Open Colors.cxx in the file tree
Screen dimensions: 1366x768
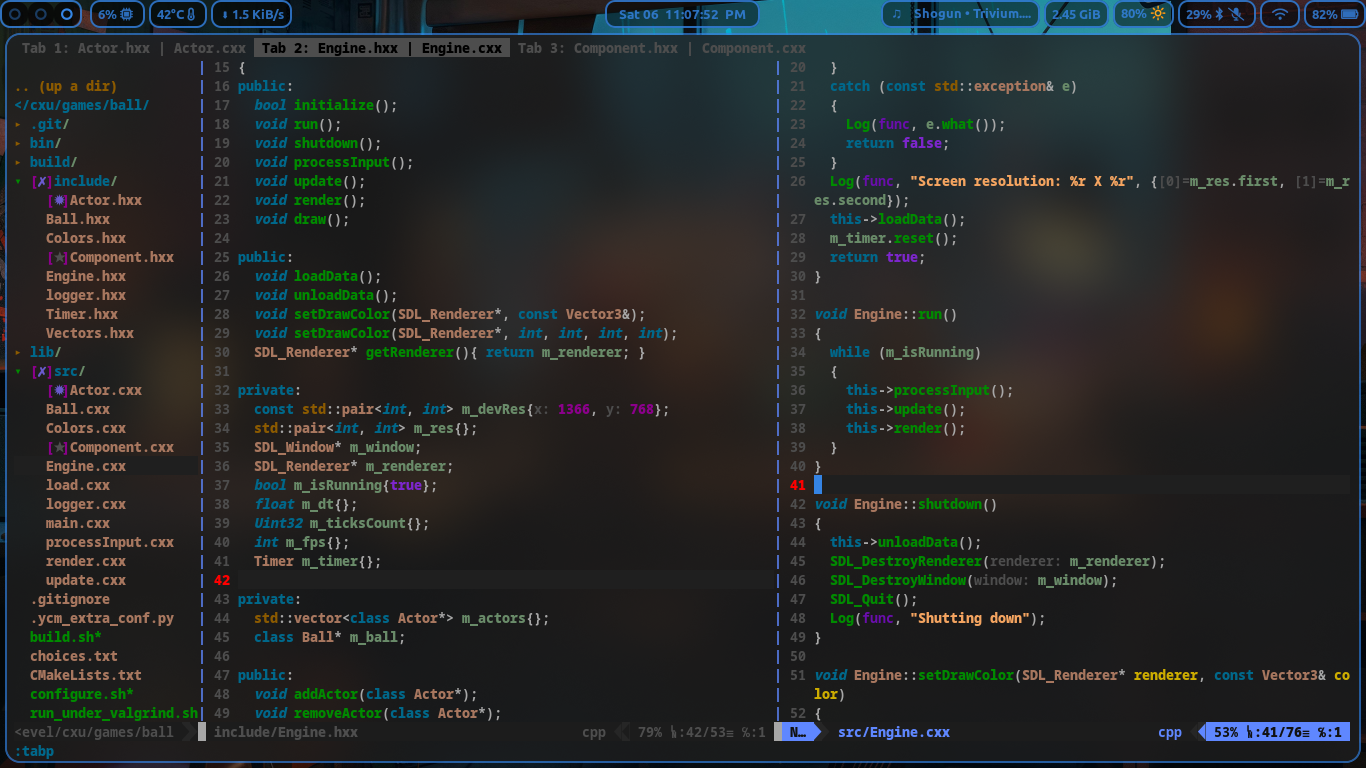pos(86,428)
